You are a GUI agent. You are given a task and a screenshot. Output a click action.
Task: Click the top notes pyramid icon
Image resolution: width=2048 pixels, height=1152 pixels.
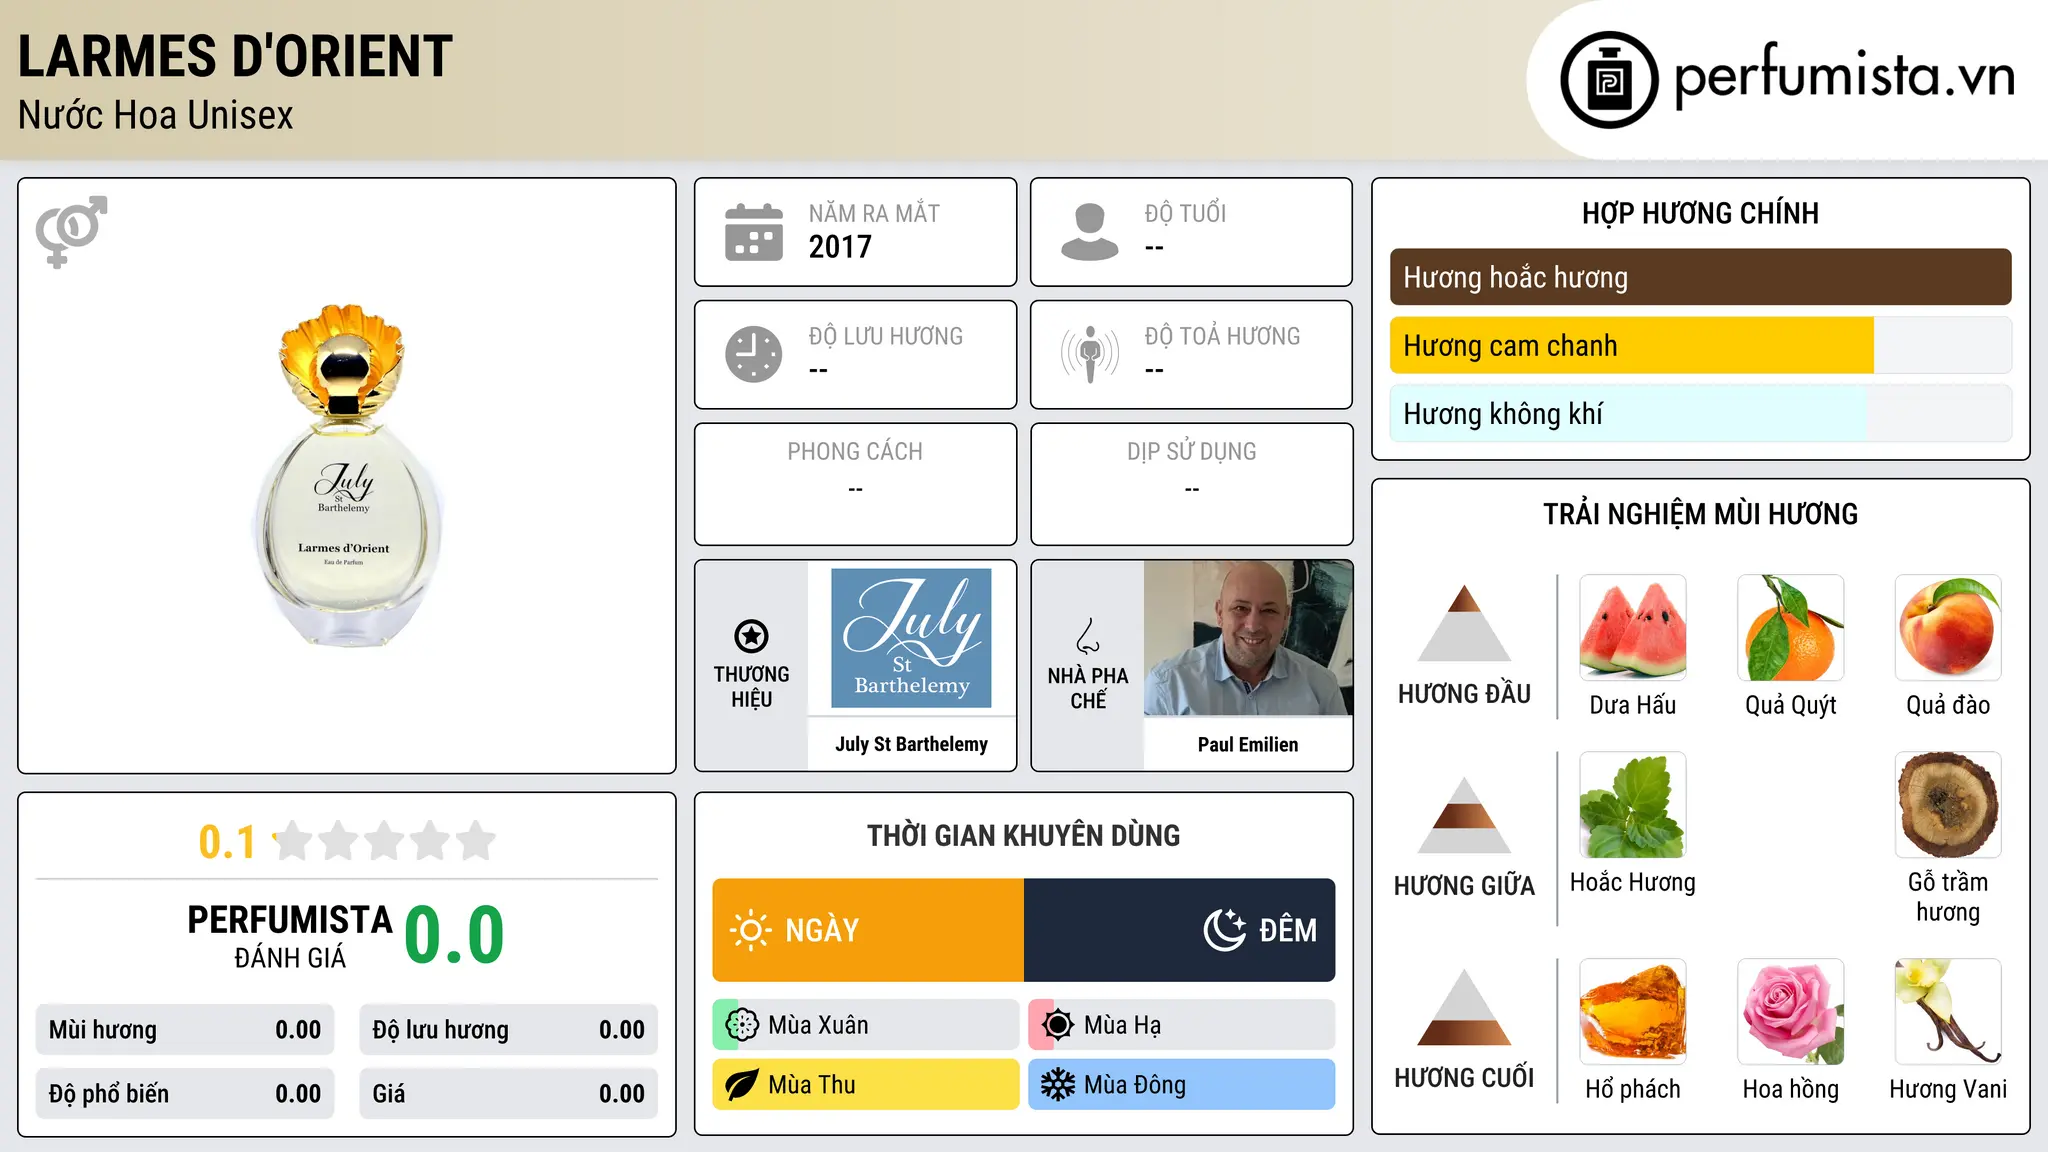(x=1464, y=623)
